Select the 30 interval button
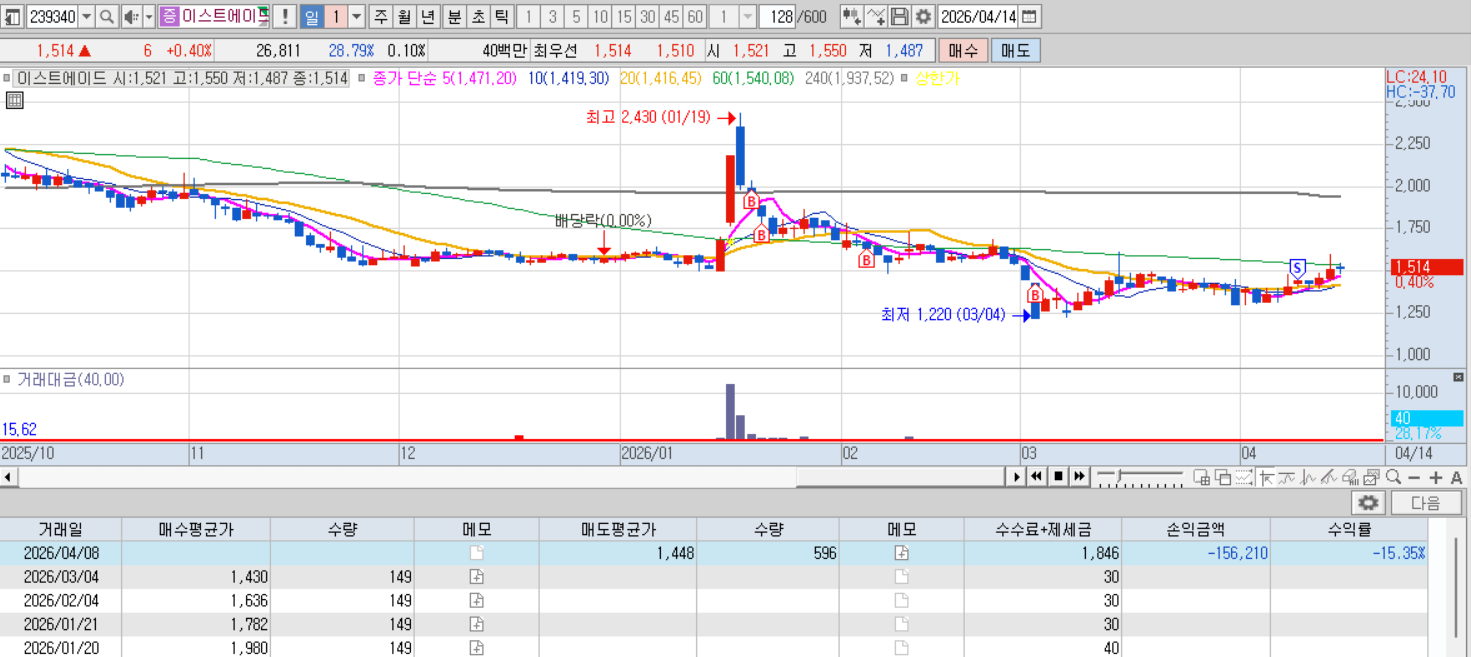This screenshot has width=1471, height=657. click(x=647, y=16)
